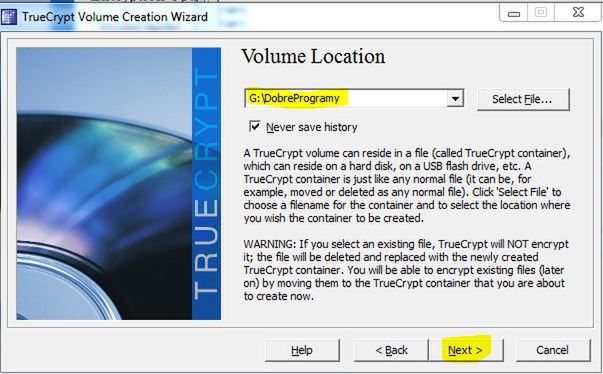Click the TrueCrypt disc banner image
603x374 pixels.
click(x=118, y=183)
